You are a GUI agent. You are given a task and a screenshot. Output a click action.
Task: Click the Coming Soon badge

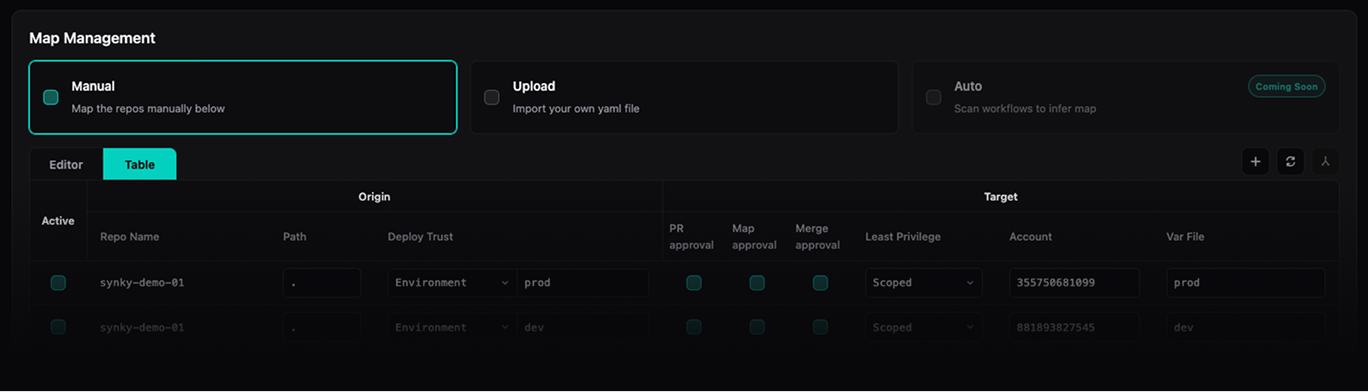click(1286, 87)
